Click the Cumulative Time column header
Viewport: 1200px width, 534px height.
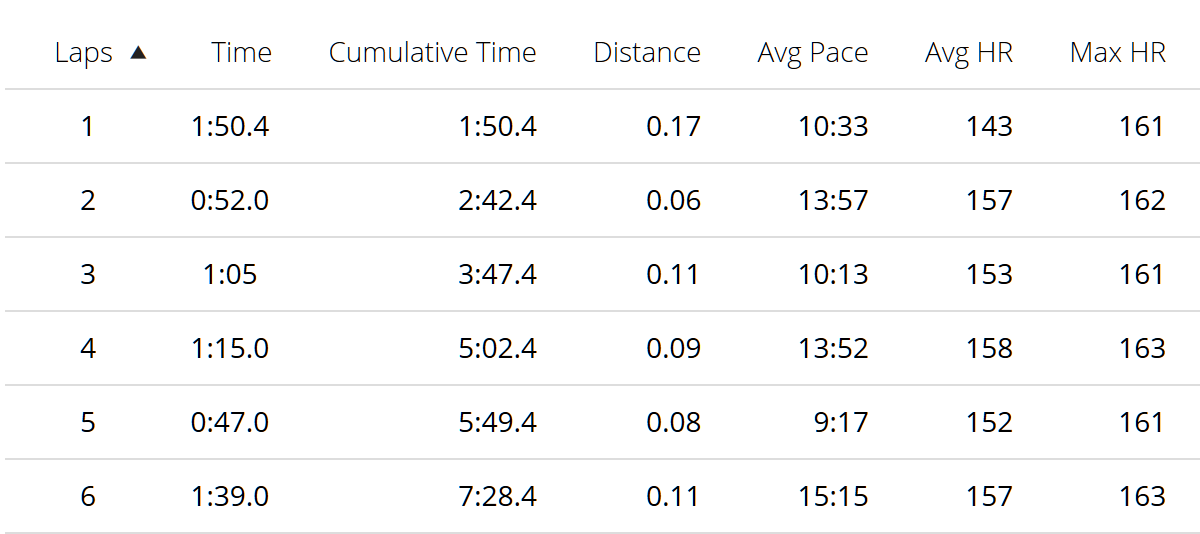click(432, 53)
